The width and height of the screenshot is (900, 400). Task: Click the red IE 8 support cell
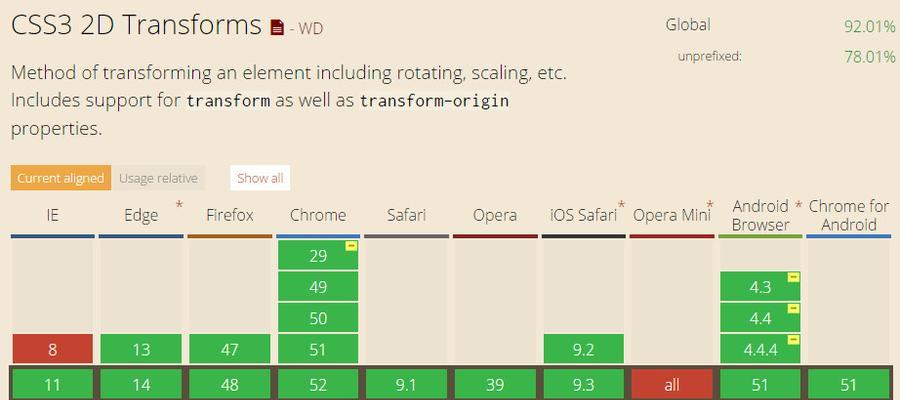click(52, 349)
